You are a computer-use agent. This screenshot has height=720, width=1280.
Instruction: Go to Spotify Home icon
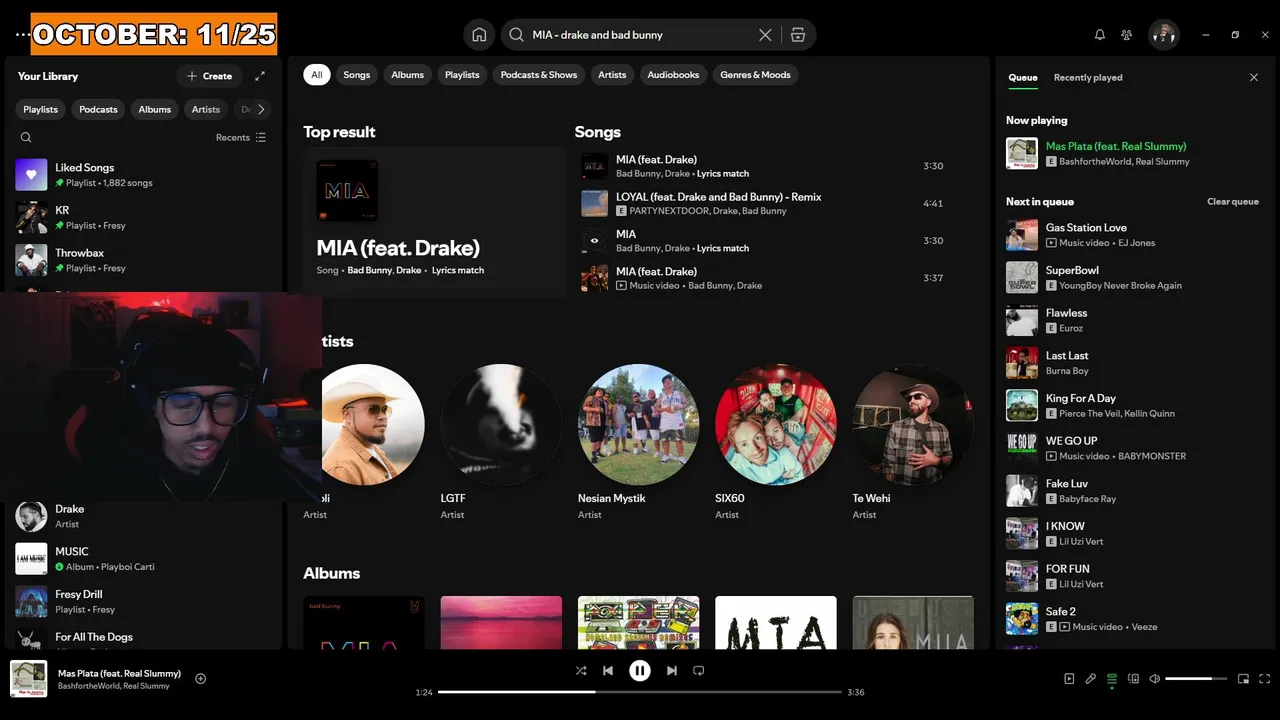[x=479, y=35]
